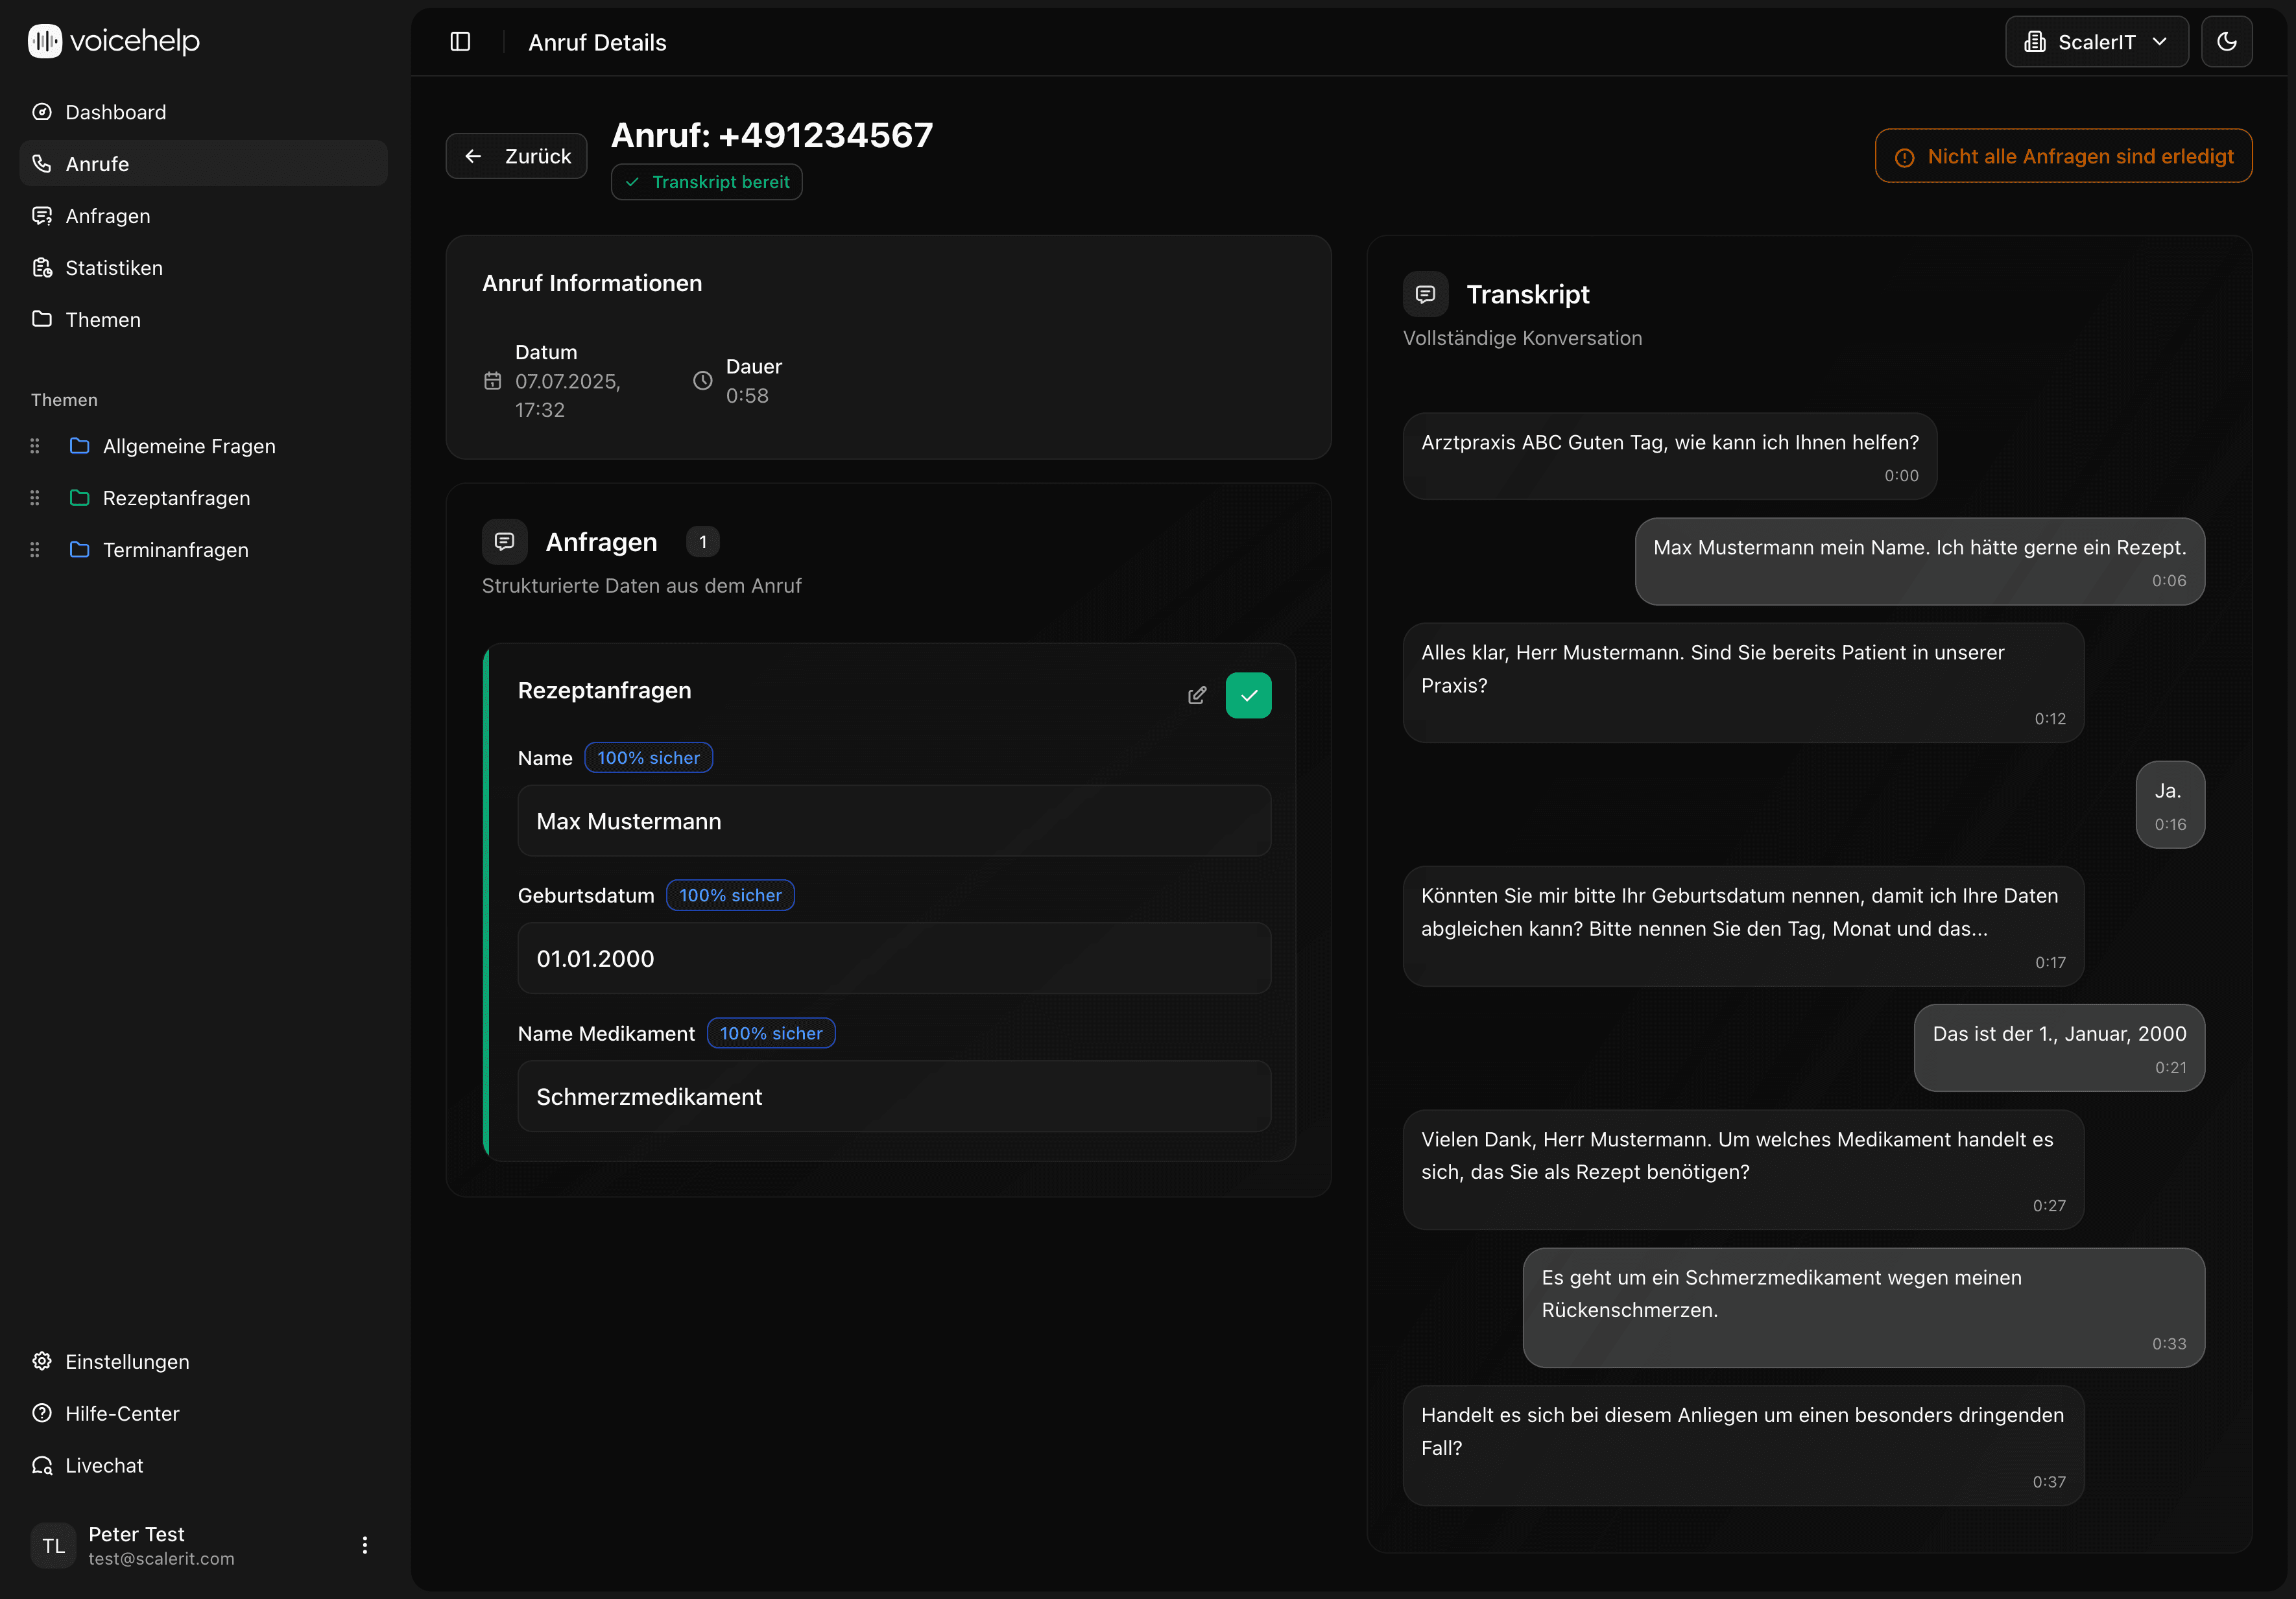Click the 100% sicher badge beside Geburtsdatum

tap(731, 895)
